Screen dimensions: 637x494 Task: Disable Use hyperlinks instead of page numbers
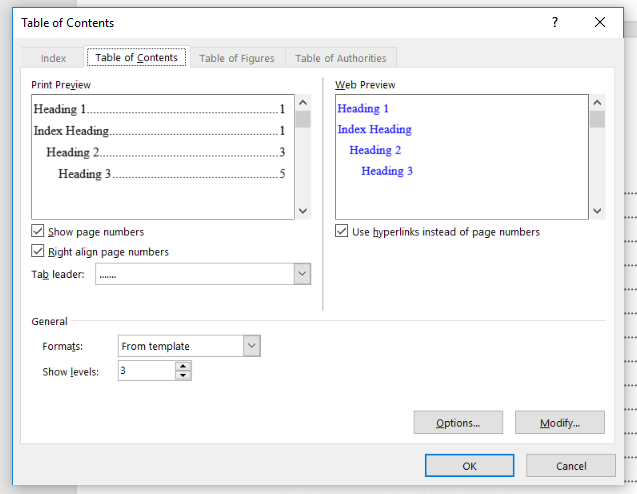[x=342, y=232]
